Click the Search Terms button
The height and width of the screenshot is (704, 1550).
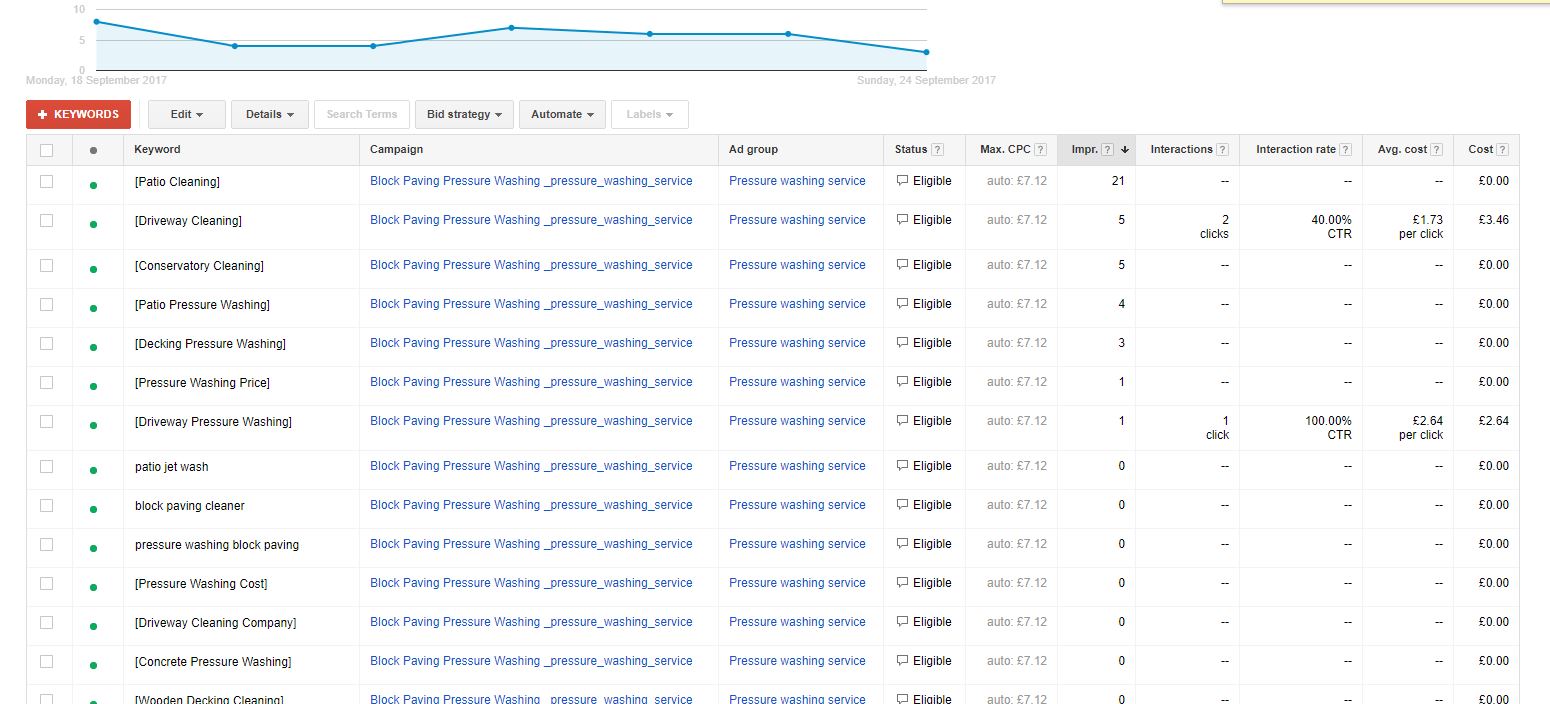(x=362, y=114)
